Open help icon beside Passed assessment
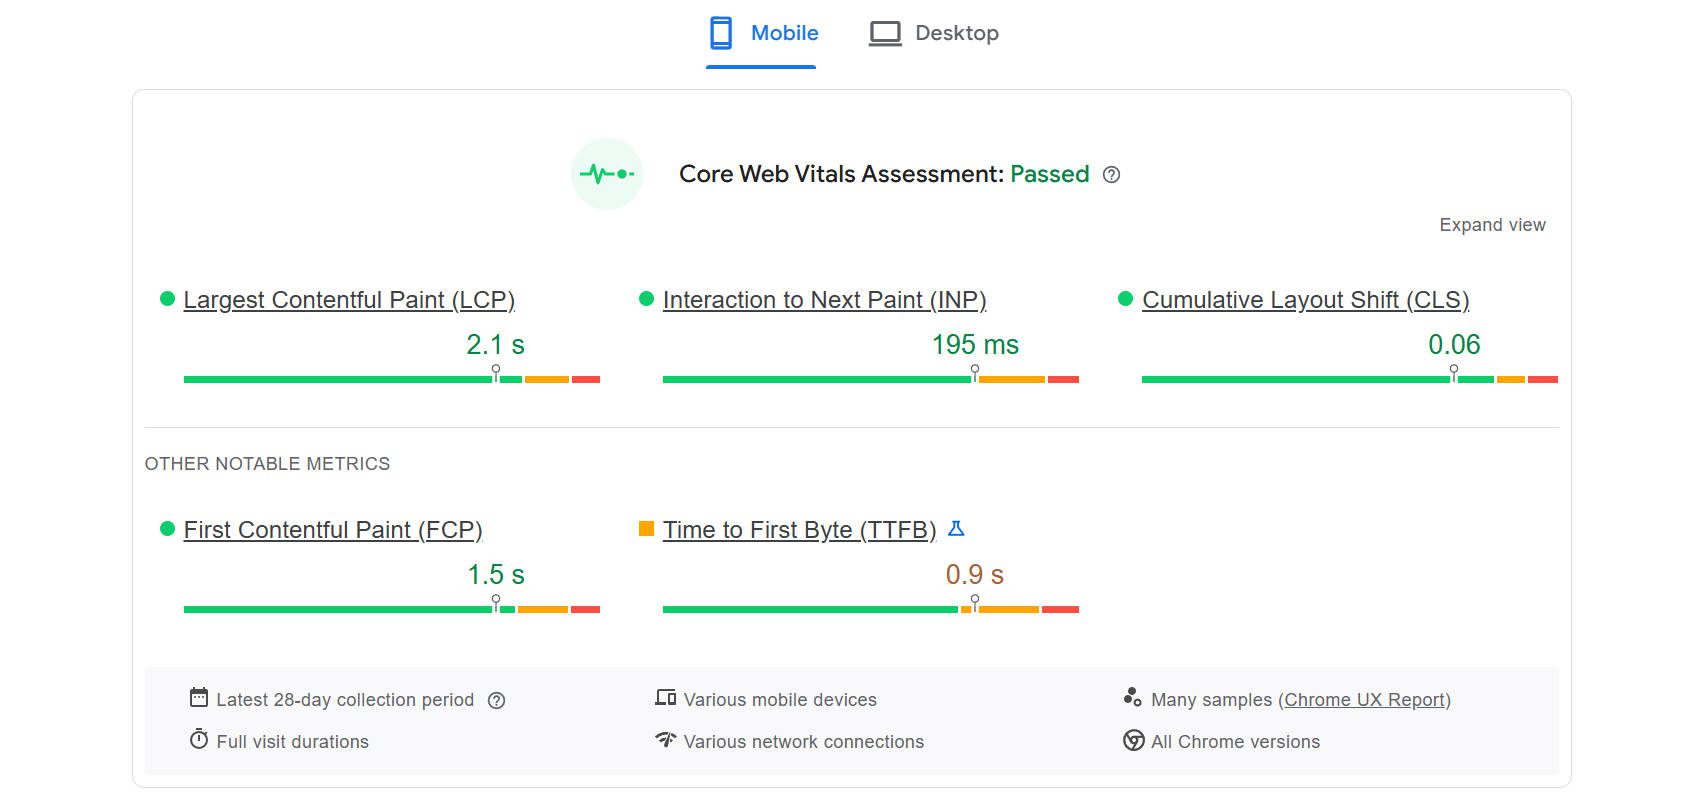The height and width of the screenshot is (802, 1698). coord(1111,175)
